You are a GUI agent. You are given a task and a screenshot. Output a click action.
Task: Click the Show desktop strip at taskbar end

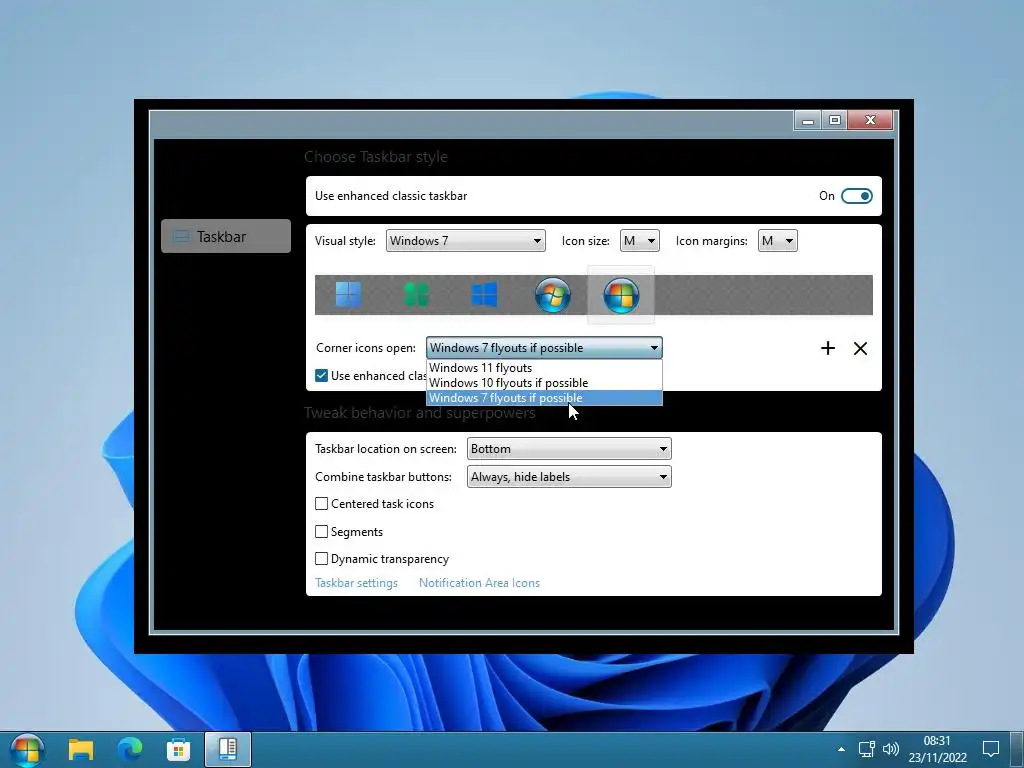[1017, 750]
